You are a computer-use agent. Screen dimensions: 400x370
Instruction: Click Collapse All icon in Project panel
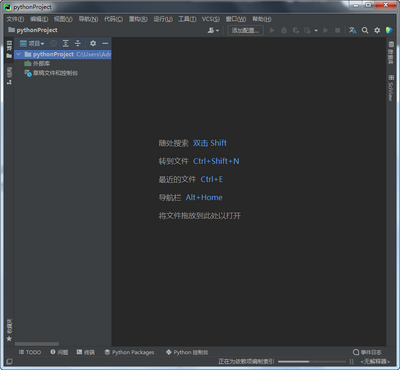pyautogui.click(x=78, y=43)
